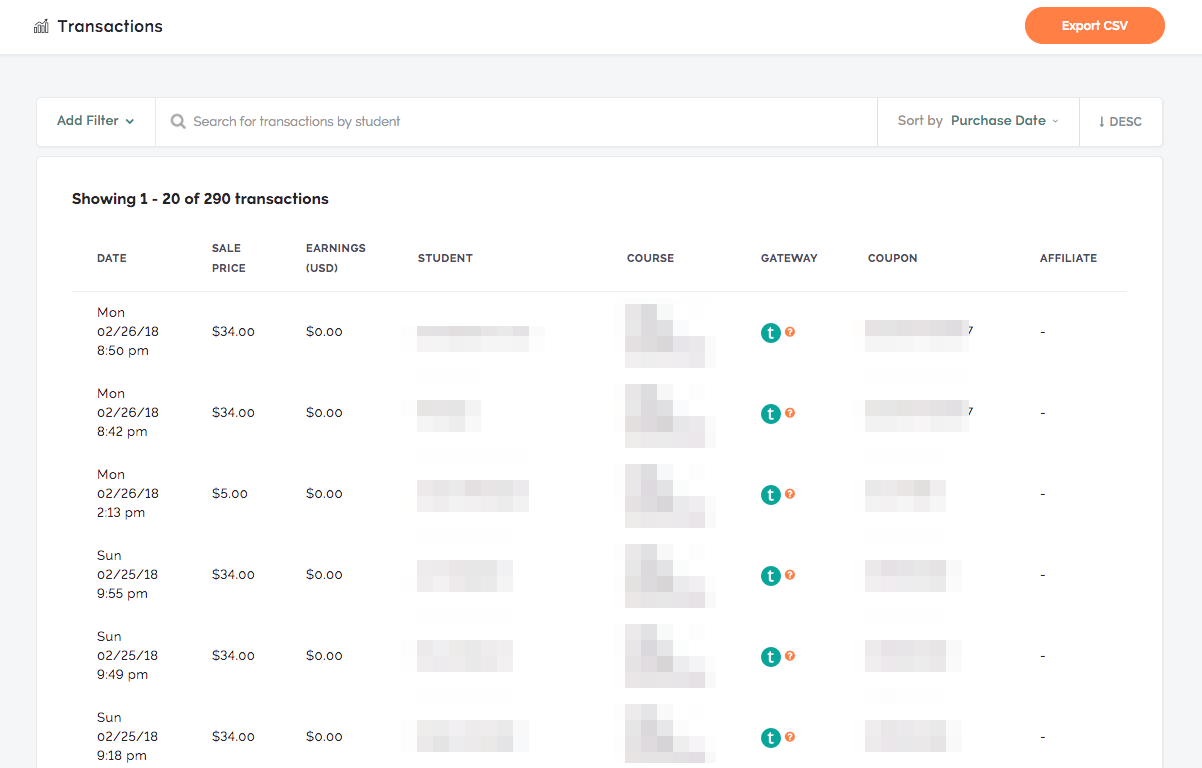Screen dimensions: 1202x768
Task: Click orange help icon in 9:49 pm row
Action: pos(790,655)
